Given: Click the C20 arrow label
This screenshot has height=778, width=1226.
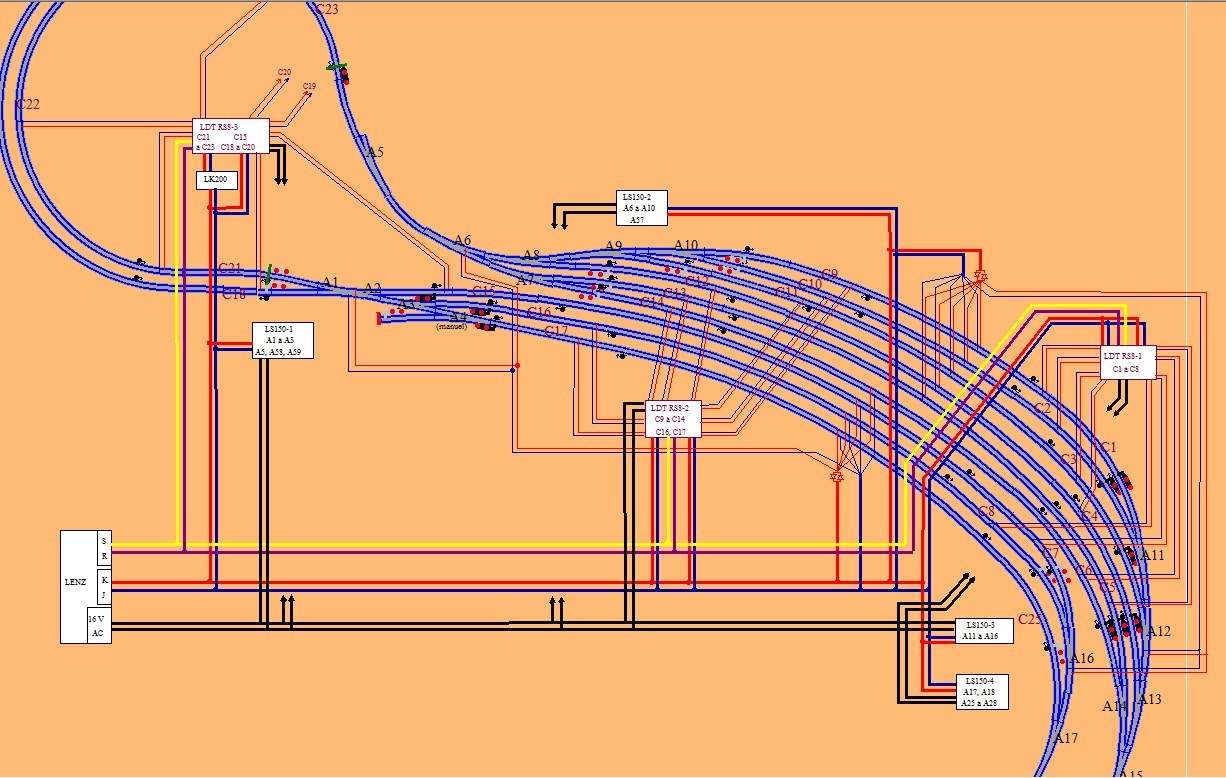Looking at the screenshot, I should pyautogui.click(x=284, y=73).
